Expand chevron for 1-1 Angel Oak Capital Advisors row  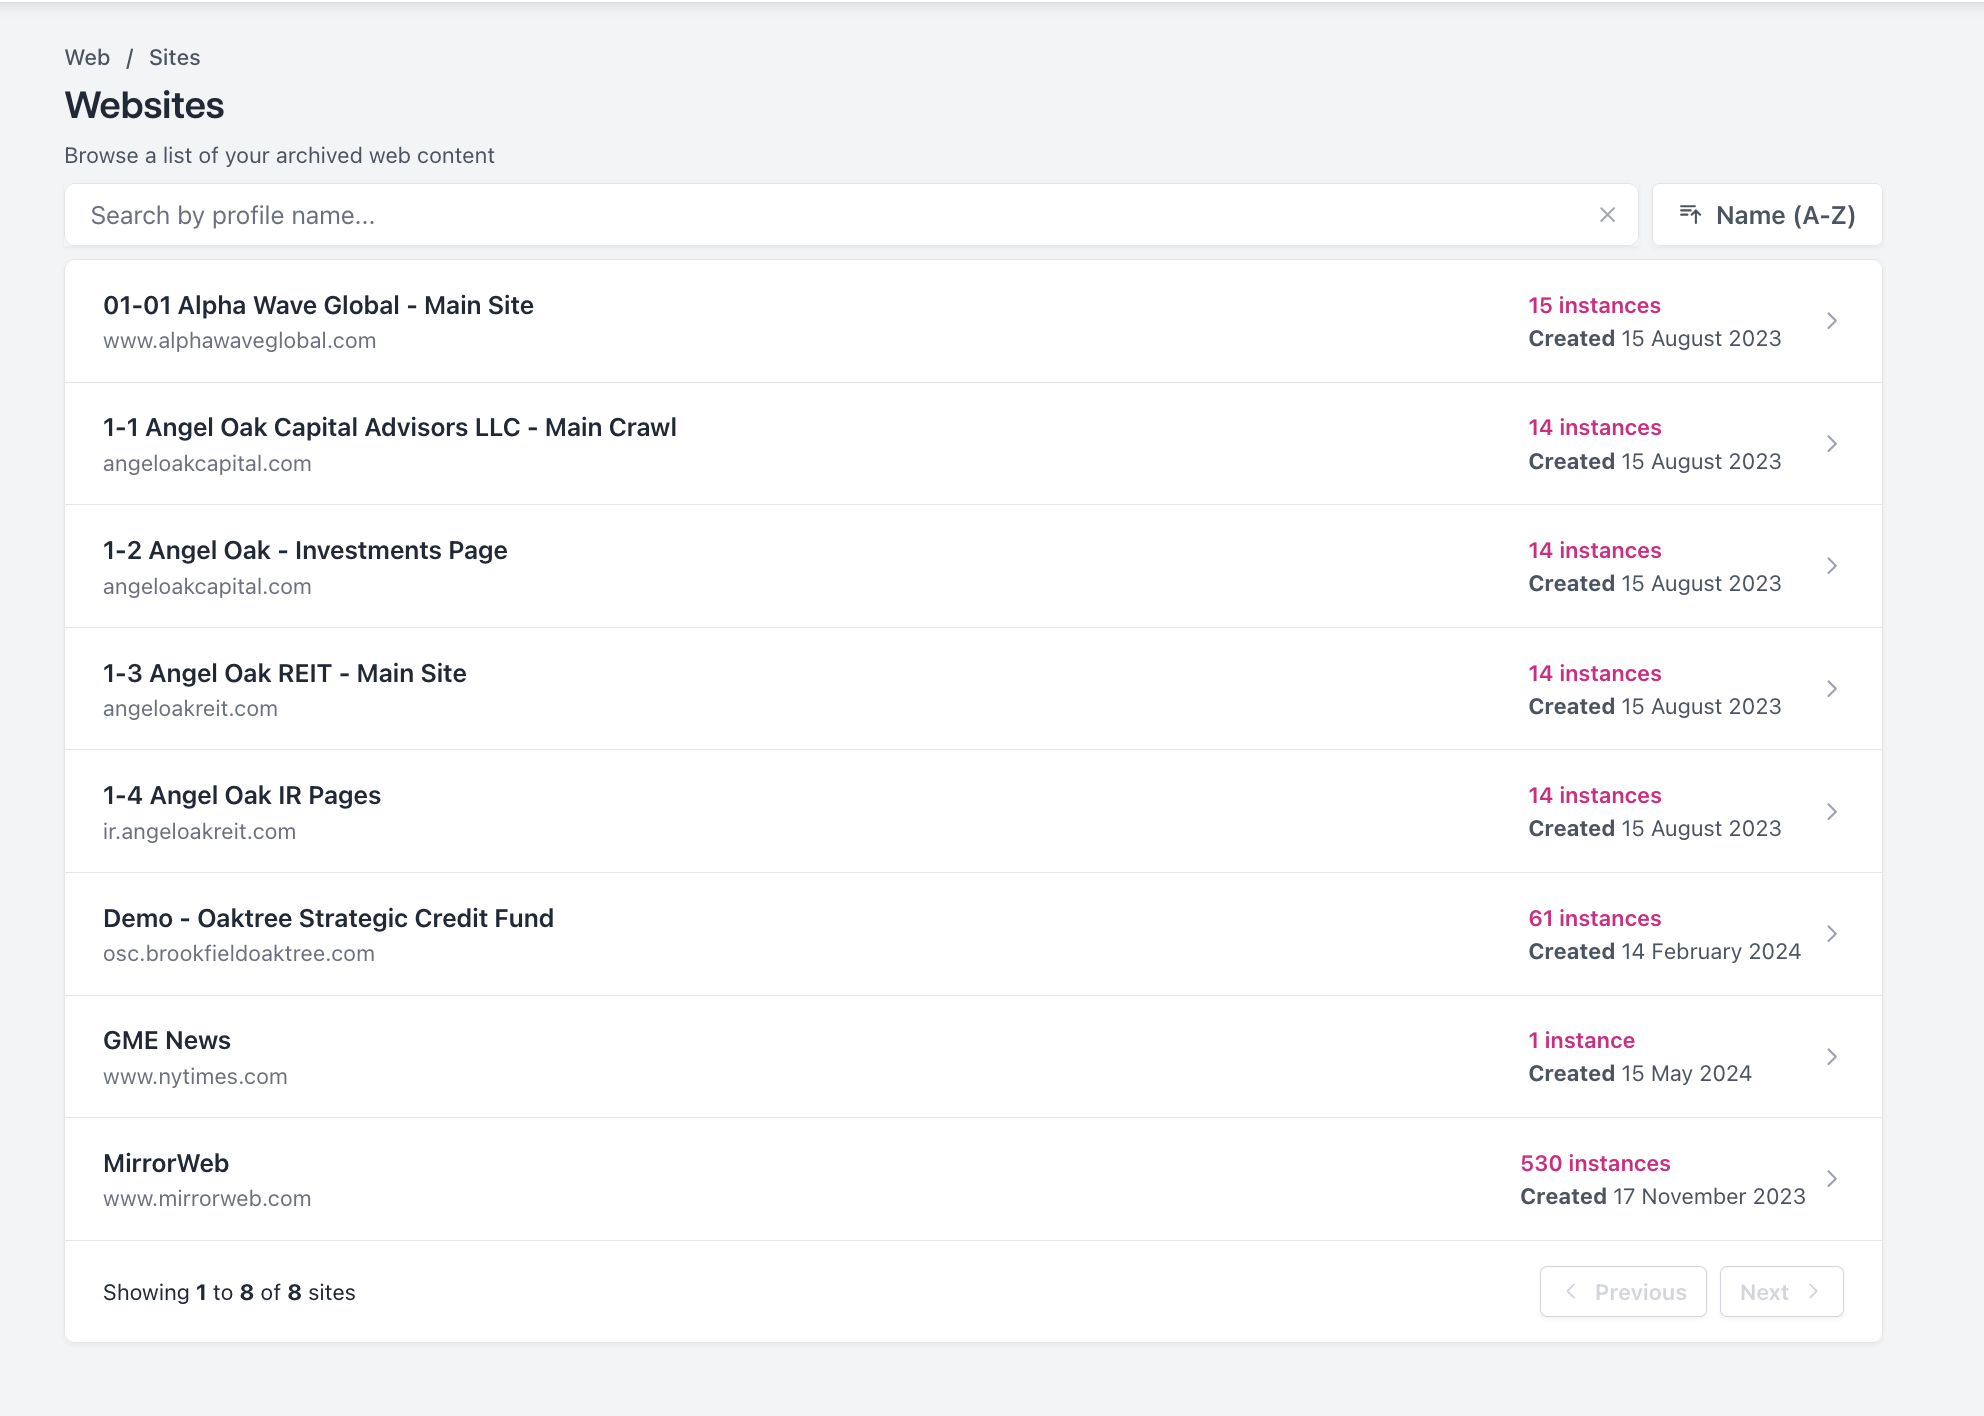(x=1832, y=443)
